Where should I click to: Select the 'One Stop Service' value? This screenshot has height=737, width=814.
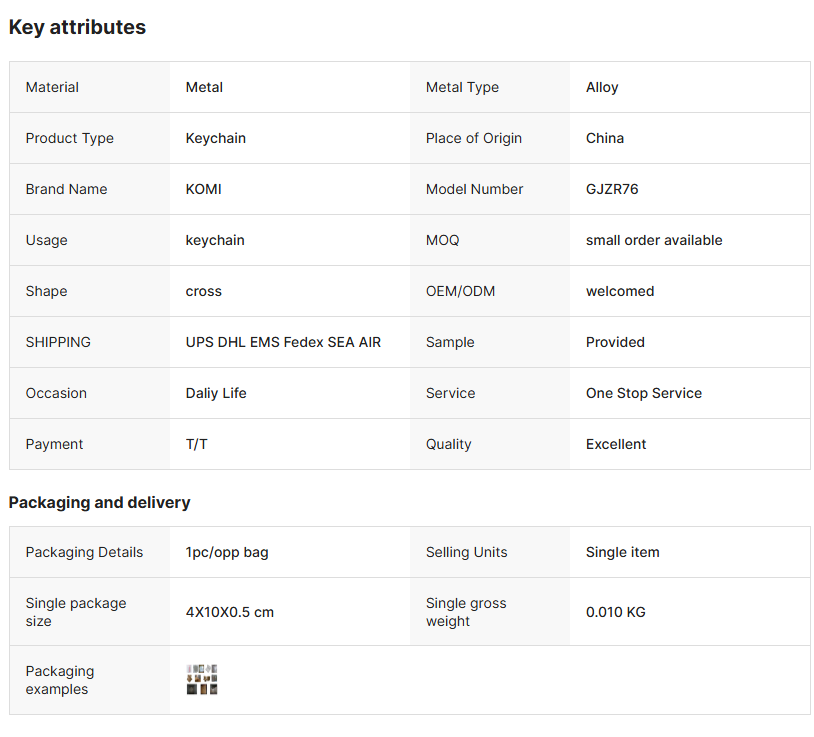coord(644,393)
